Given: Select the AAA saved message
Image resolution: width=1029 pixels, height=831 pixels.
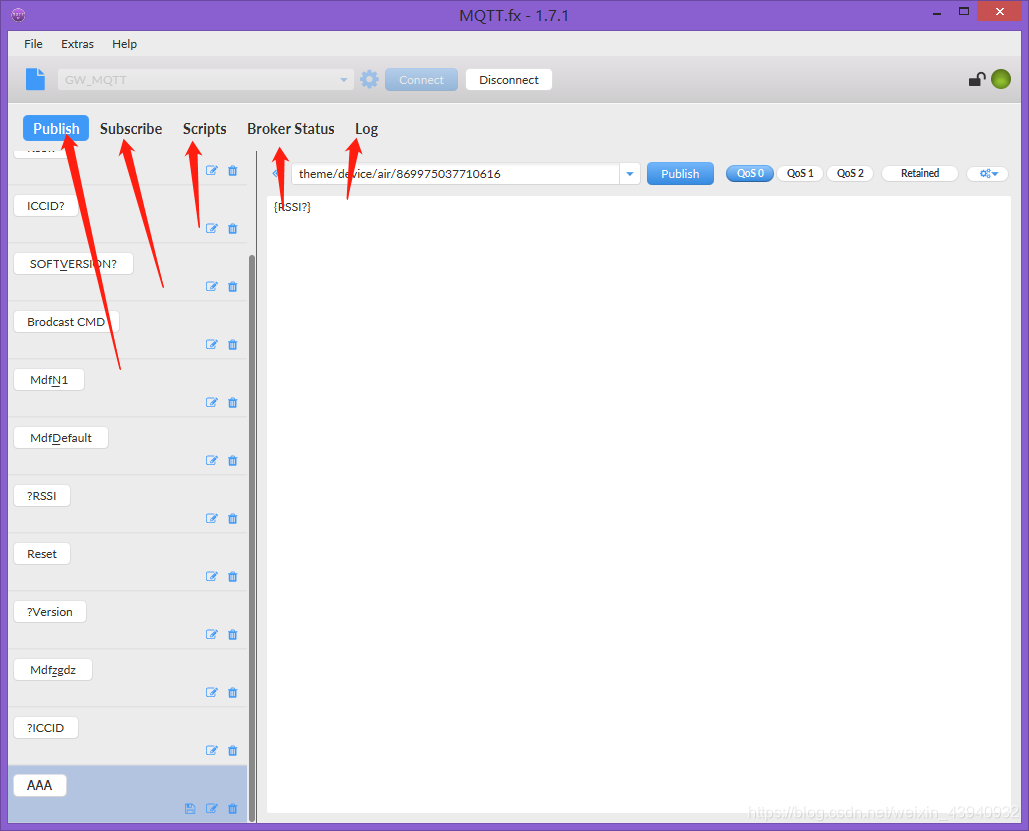Looking at the screenshot, I should (40, 785).
